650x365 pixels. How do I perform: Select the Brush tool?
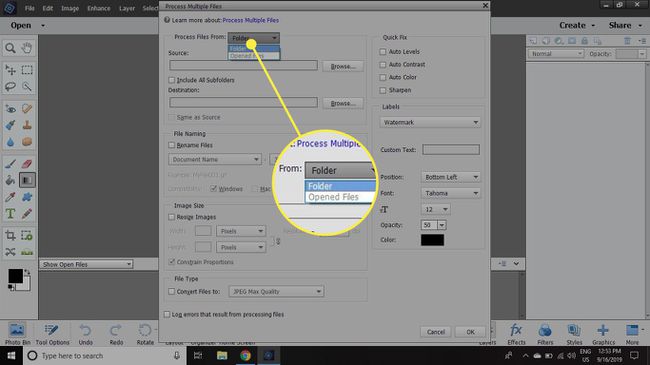click(x=10, y=164)
